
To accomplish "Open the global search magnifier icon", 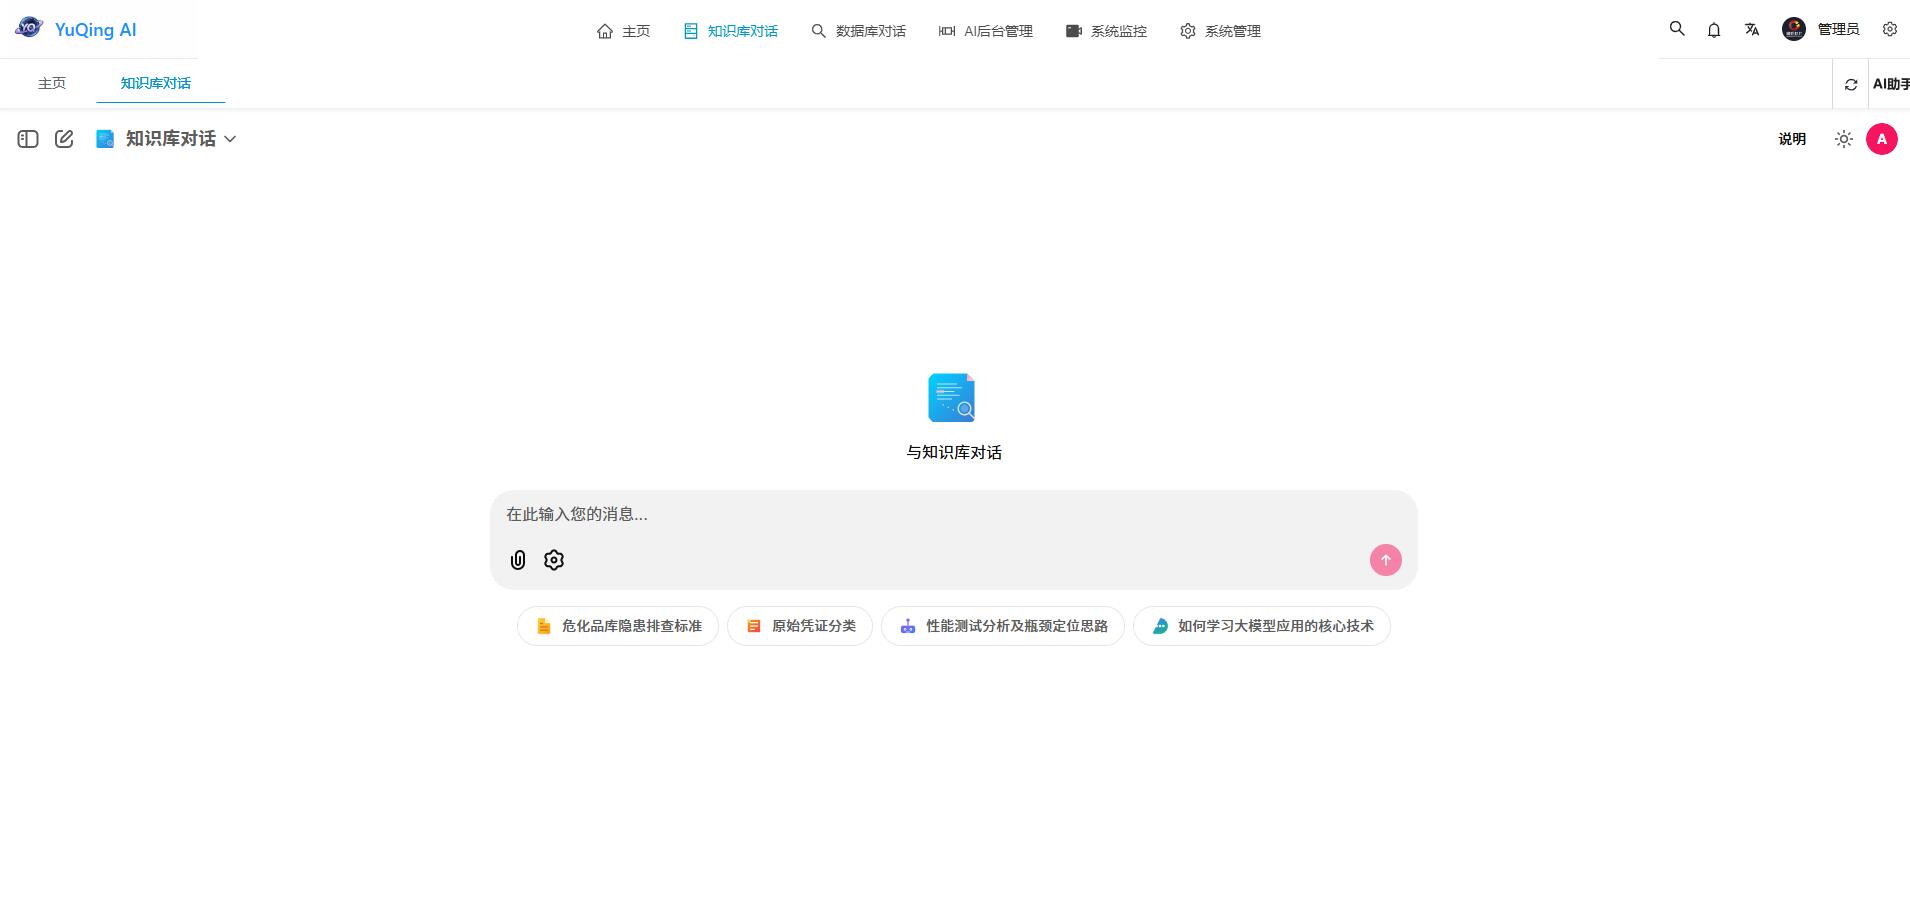I will point(1676,30).
